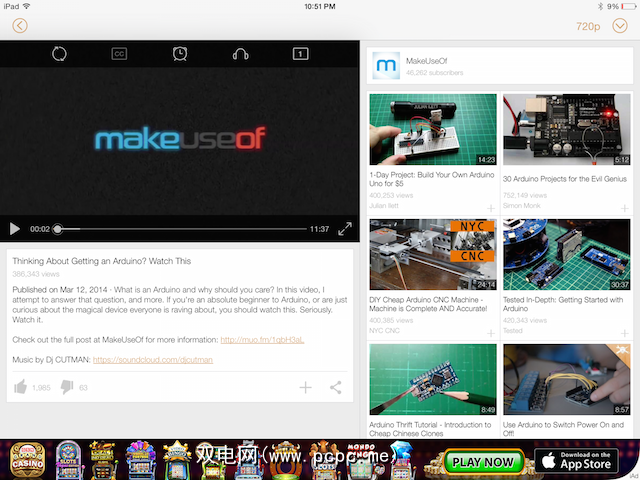Open the Build Your Own Arduino Uno thumbnail
This screenshot has height=480, width=640.
pyautogui.click(x=433, y=129)
